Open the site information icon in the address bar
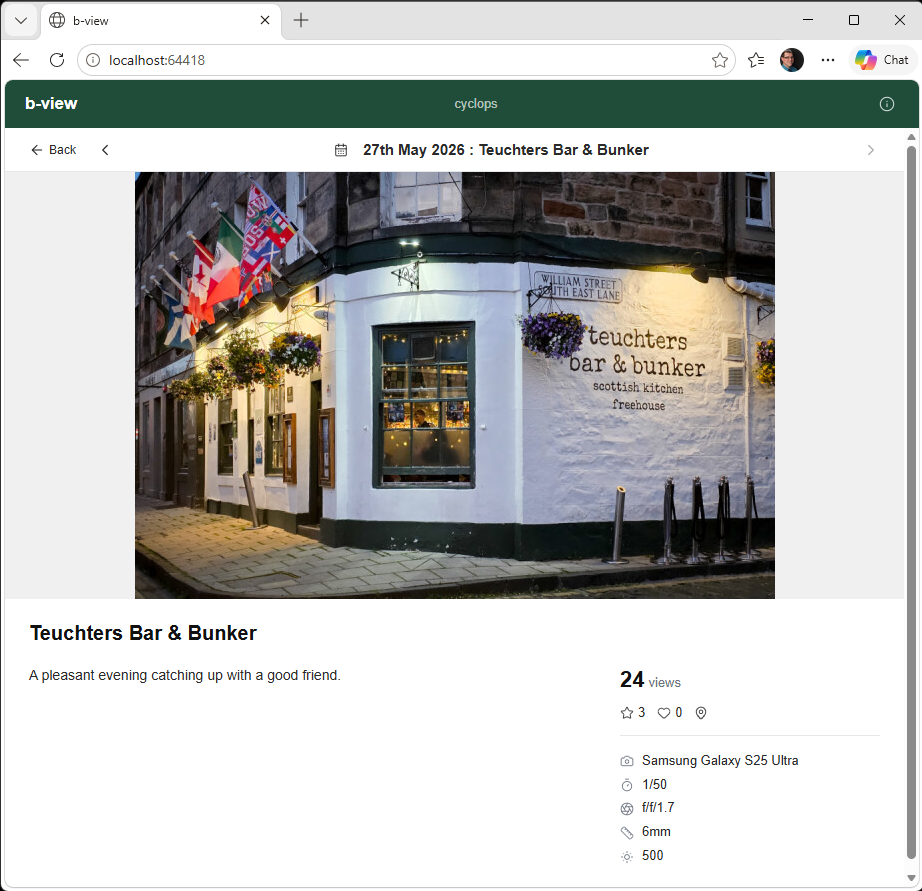This screenshot has height=891, width=922. click(93, 60)
